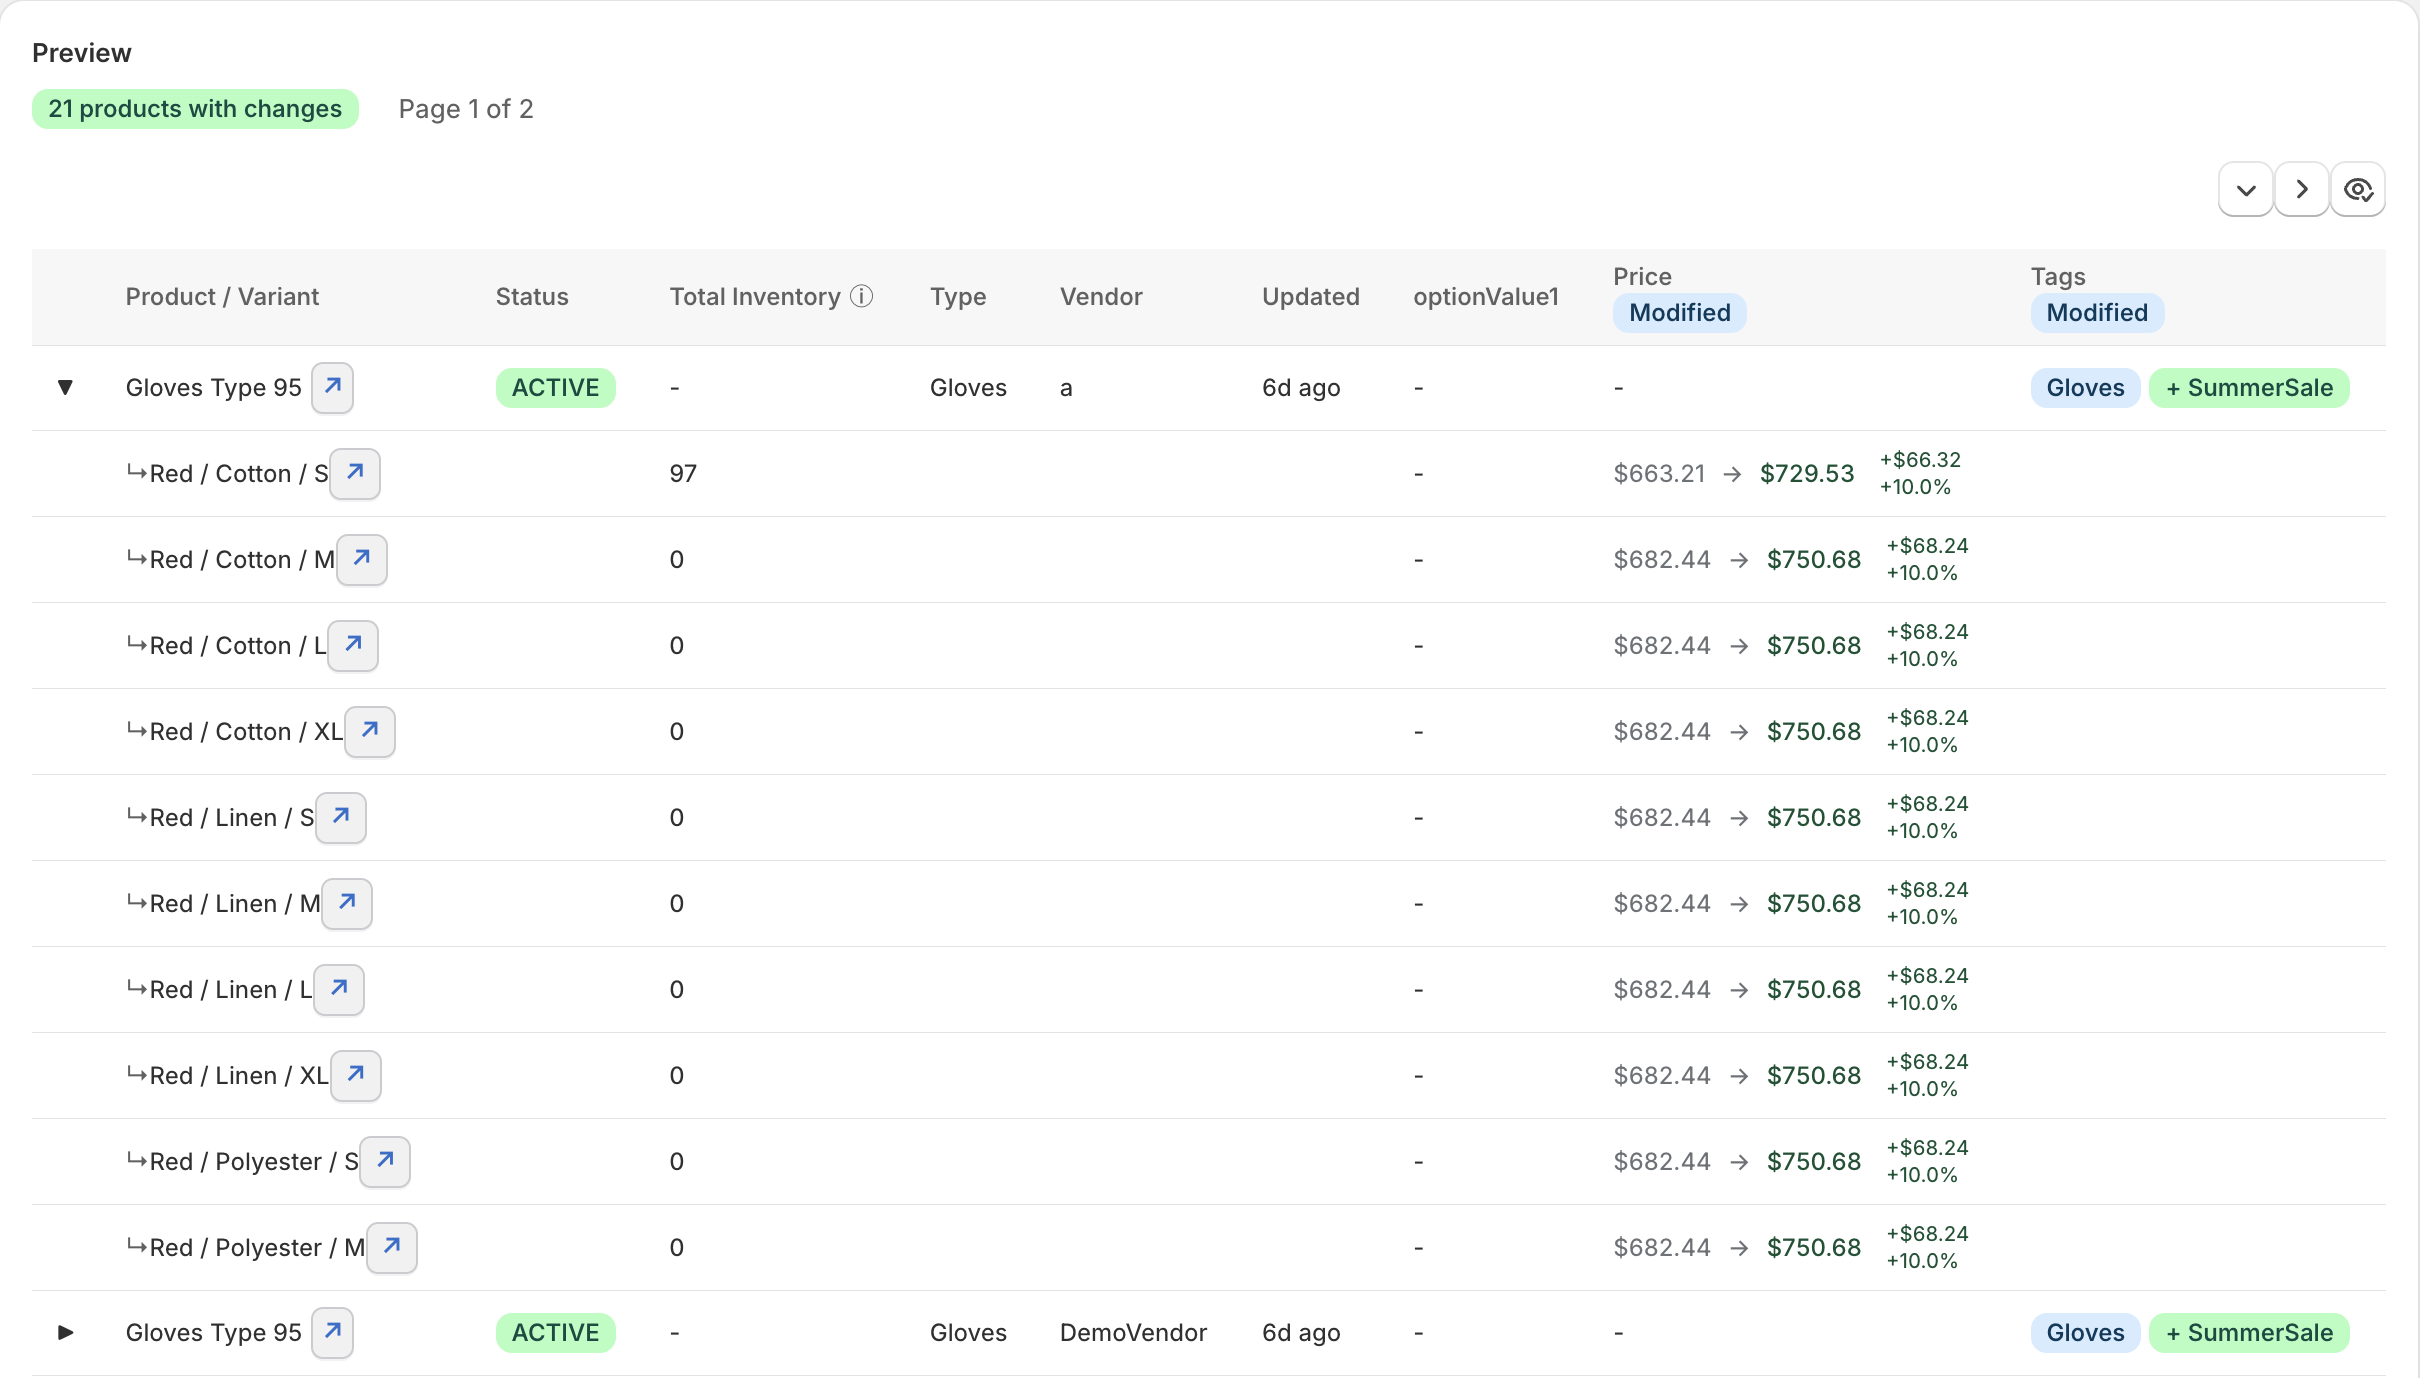Click Total Inventory info icon
The image size is (2420, 1378).
(862, 297)
